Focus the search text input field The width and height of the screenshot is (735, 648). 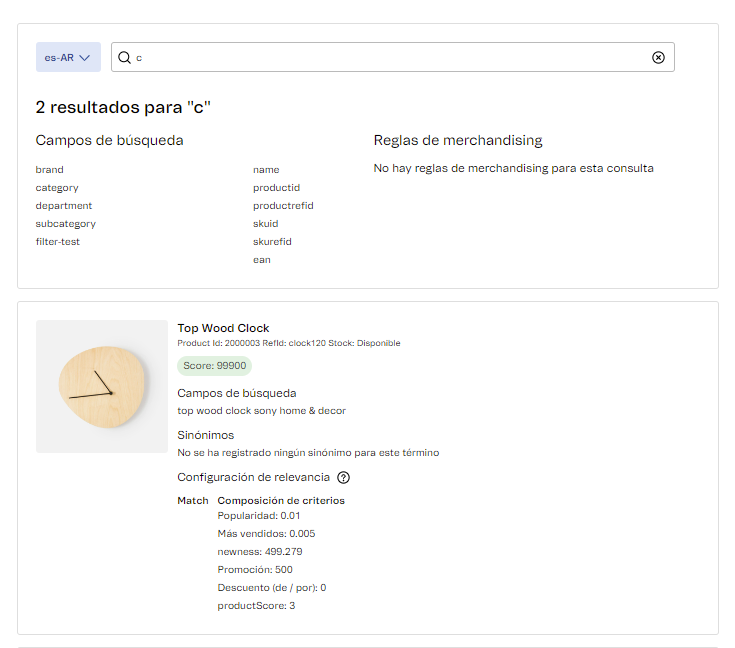pyautogui.click(x=390, y=58)
